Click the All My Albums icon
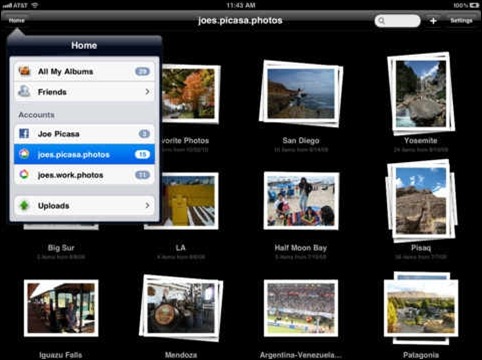This screenshot has width=482, height=360. 24,71
